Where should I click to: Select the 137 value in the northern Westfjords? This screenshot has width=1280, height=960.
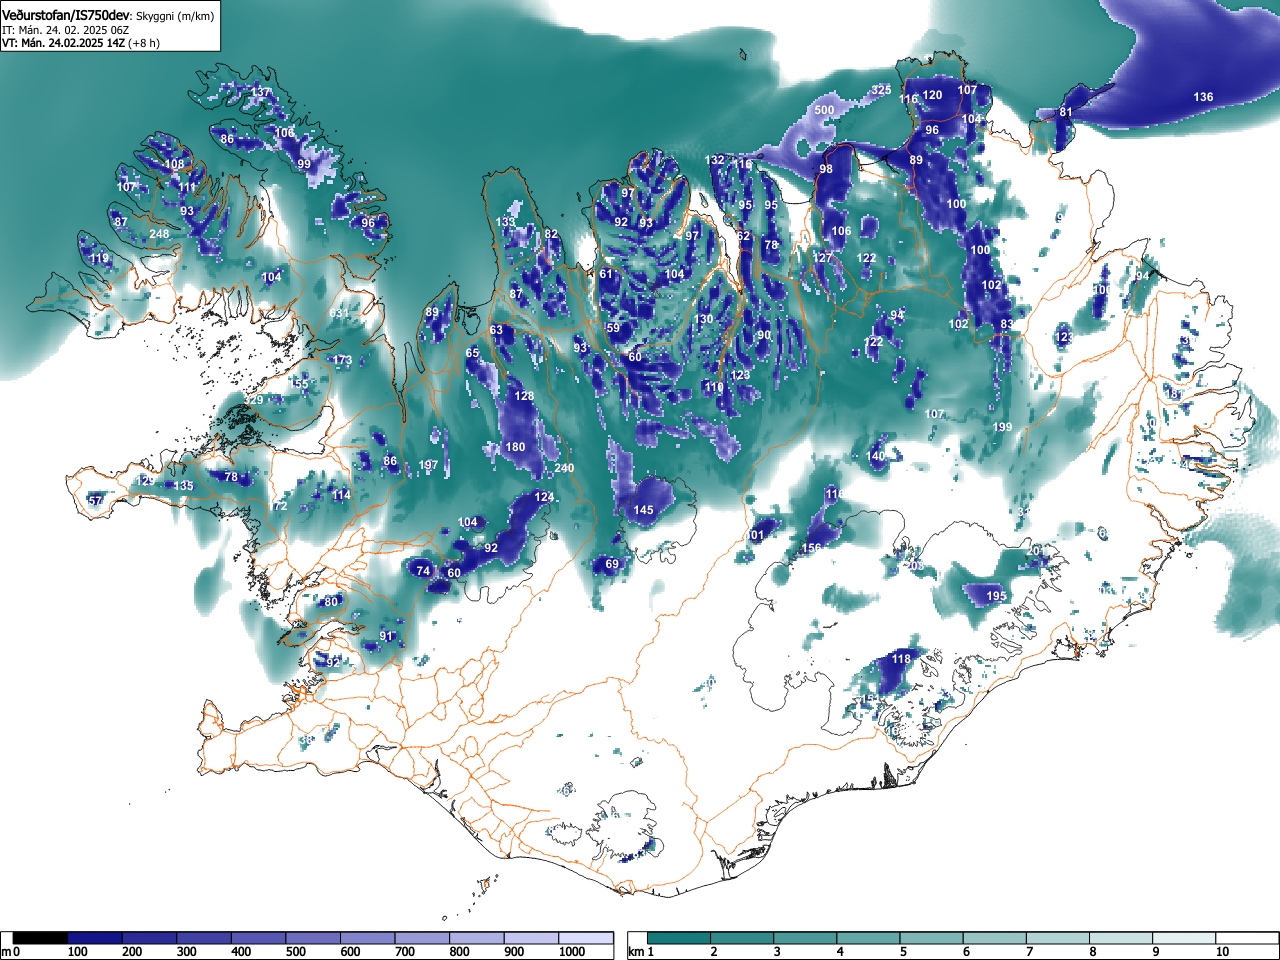point(260,92)
